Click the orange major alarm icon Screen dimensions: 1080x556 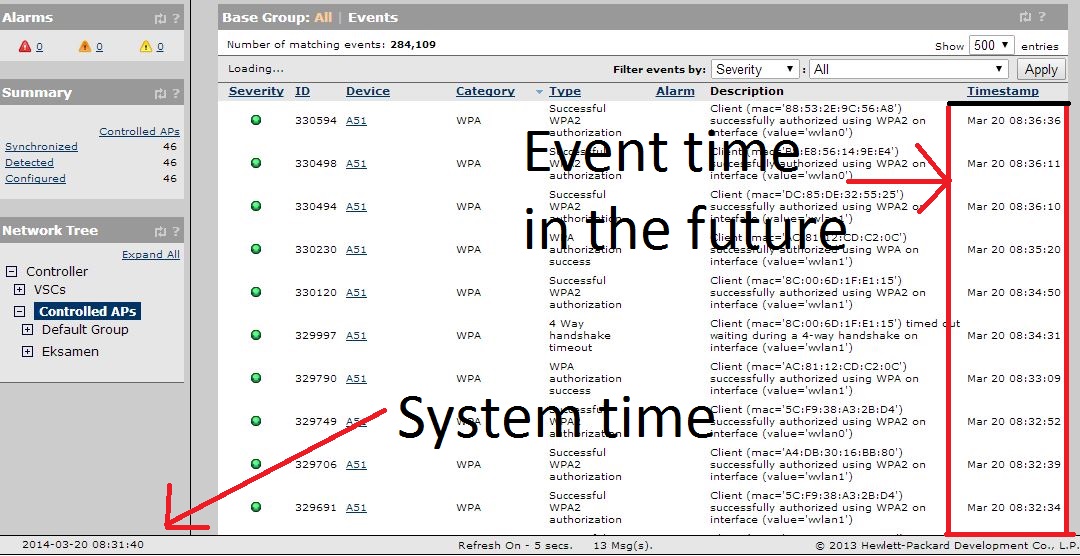point(85,47)
